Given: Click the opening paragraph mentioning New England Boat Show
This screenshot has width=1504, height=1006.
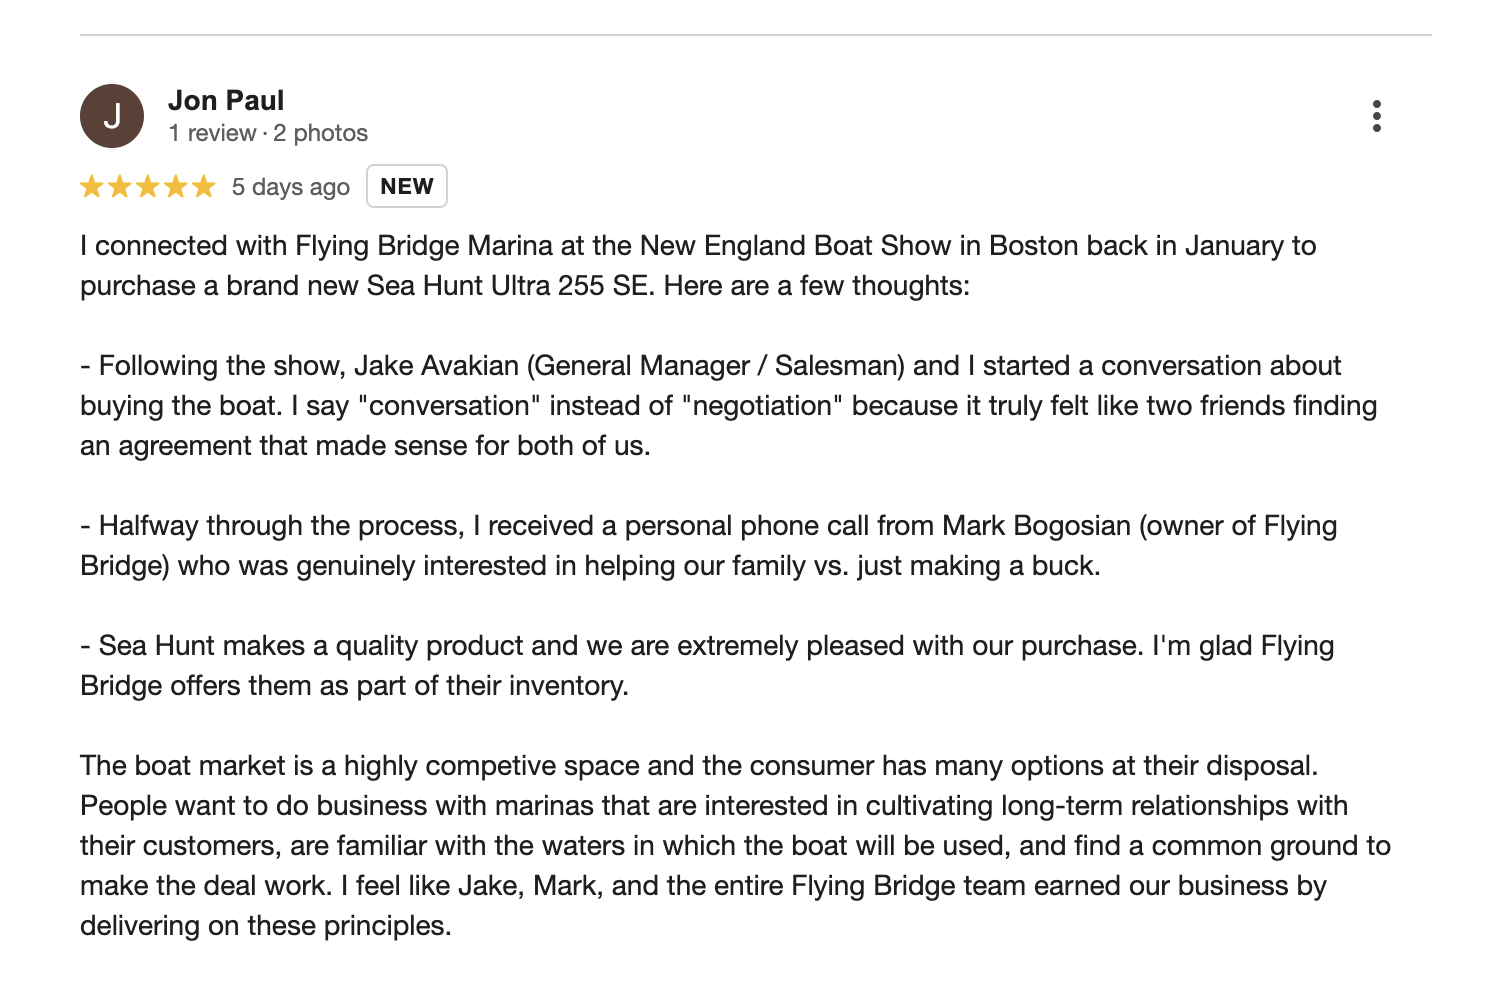Looking at the screenshot, I should tap(698, 265).
